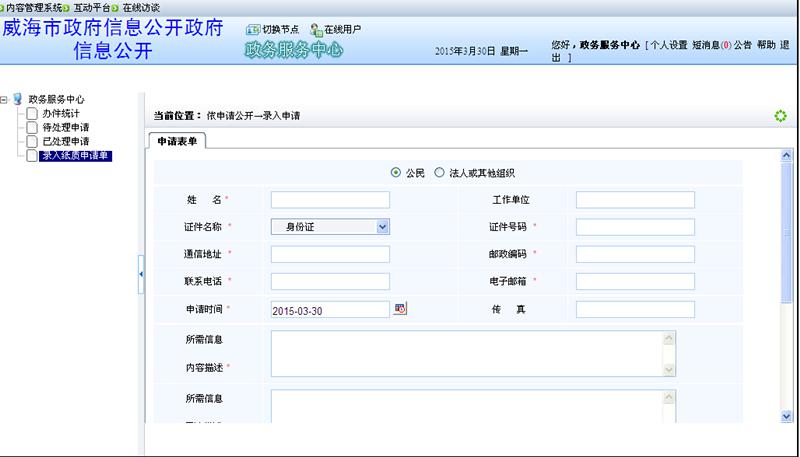Collapse the left sidebar using splitter arrow
Image resolution: width=800 pixels, height=457 pixels.
(141, 273)
